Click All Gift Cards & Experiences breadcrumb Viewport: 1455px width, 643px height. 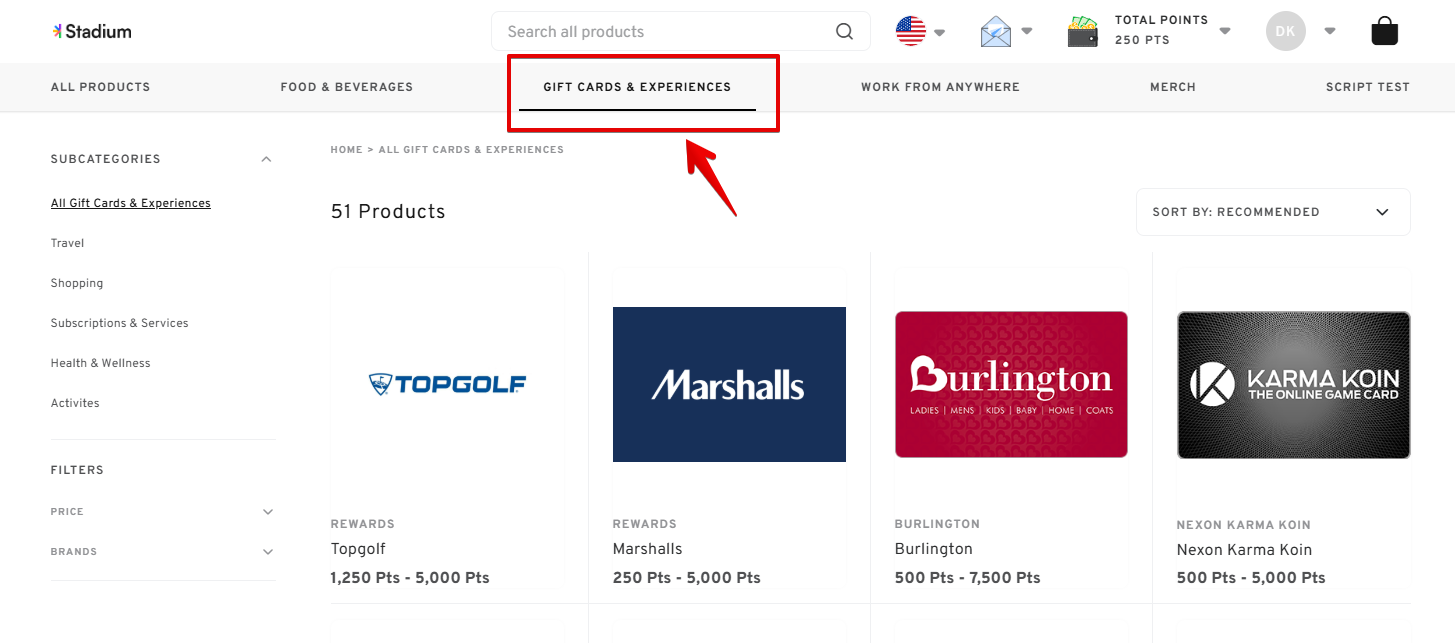coord(471,150)
